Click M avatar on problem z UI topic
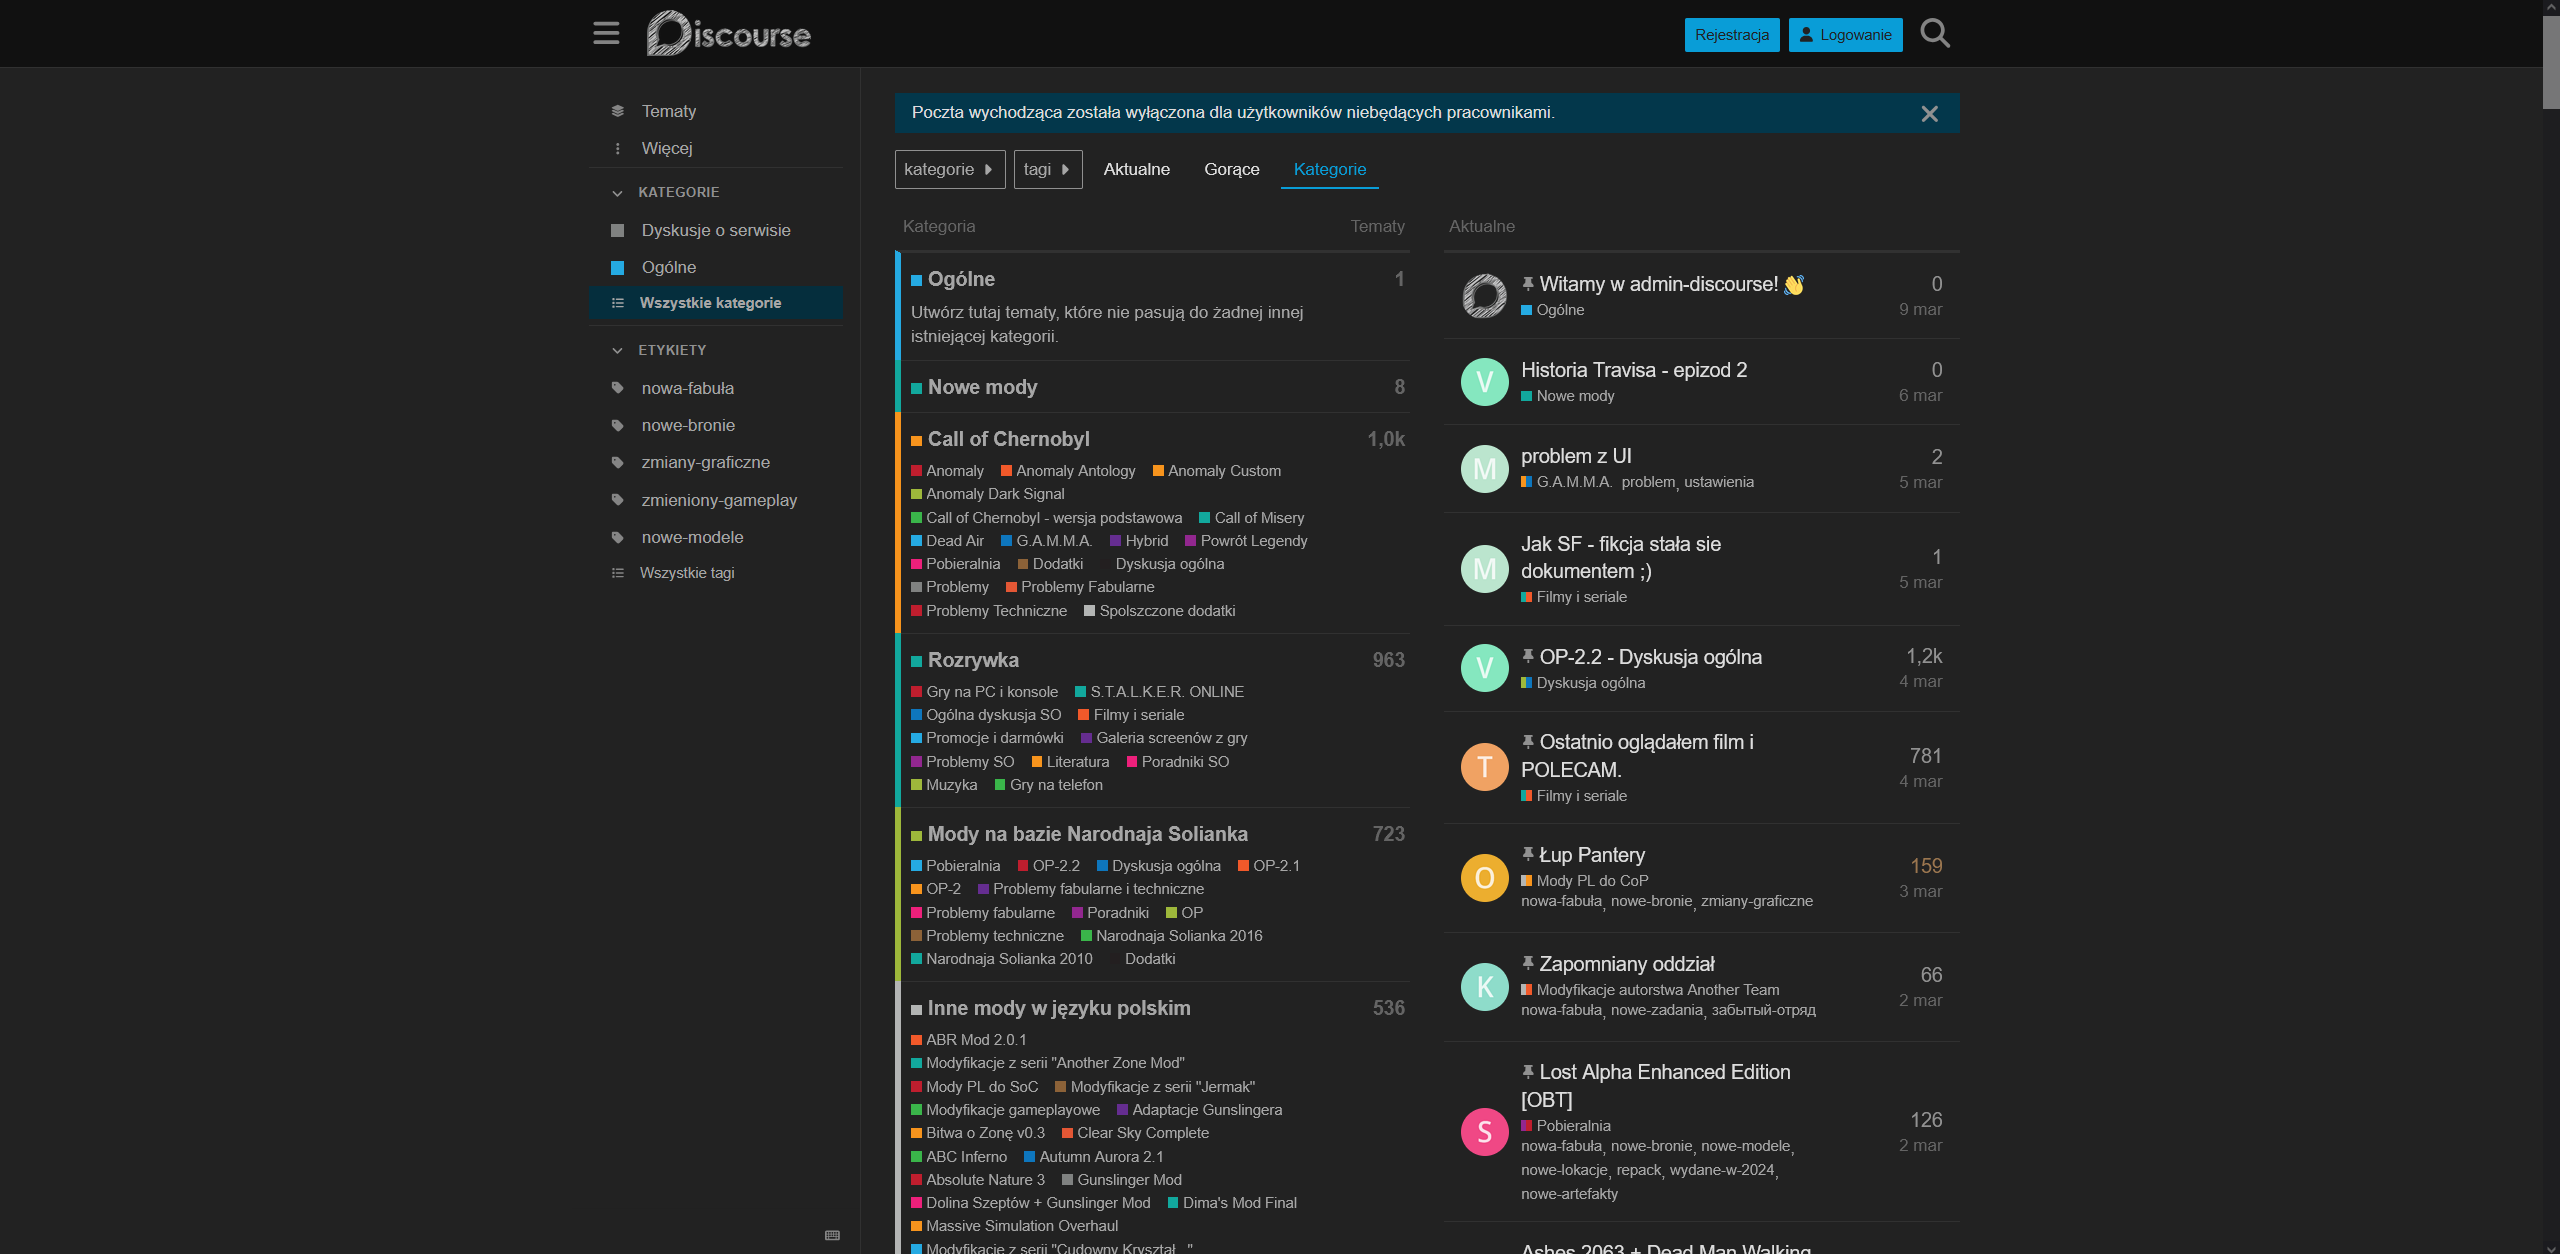The image size is (2560, 1254). [x=1484, y=469]
